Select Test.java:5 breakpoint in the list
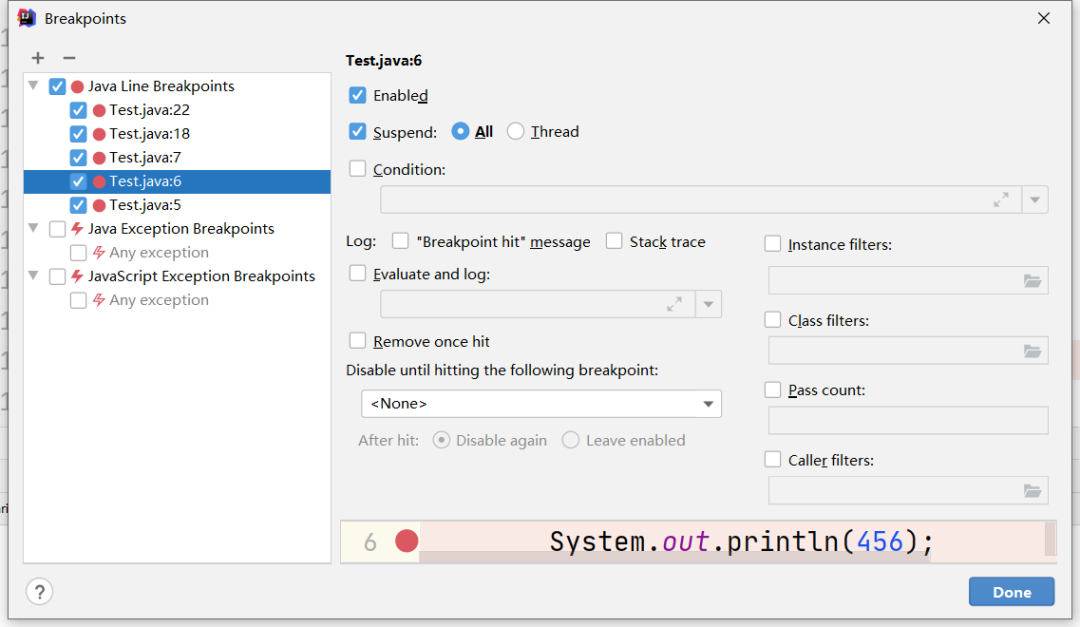The height and width of the screenshot is (627, 1080). tap(145, 205)
